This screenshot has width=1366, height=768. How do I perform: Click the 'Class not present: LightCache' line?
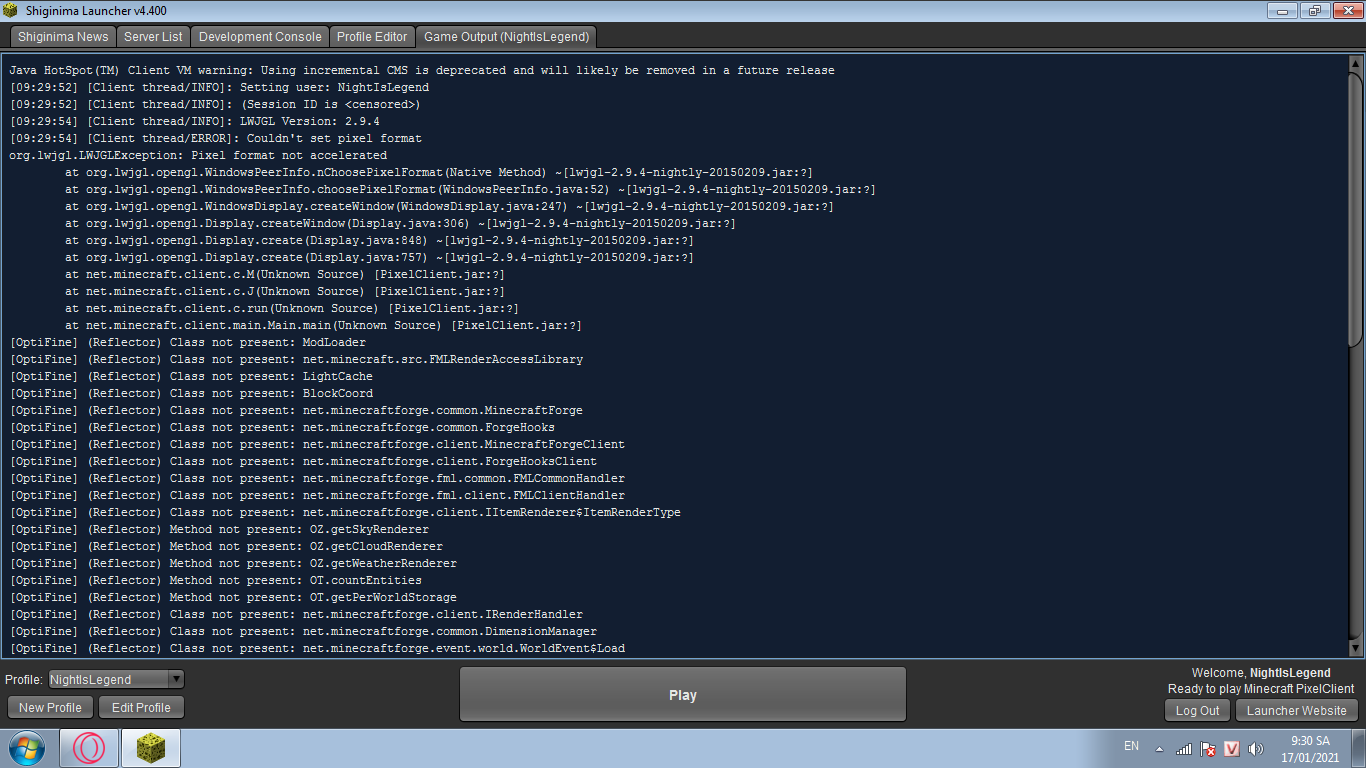[191, 377]
